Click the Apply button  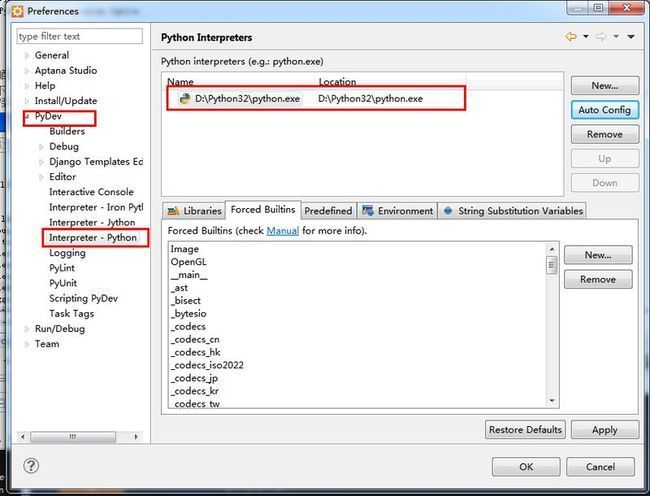[605, 430]
